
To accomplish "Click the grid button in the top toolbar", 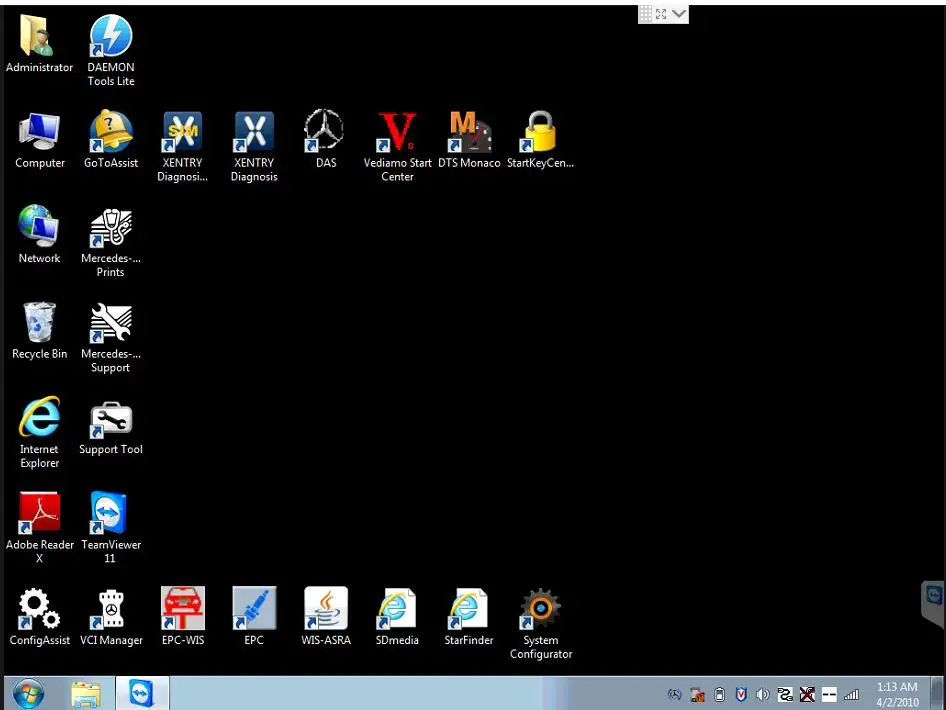I will [646, 13].
